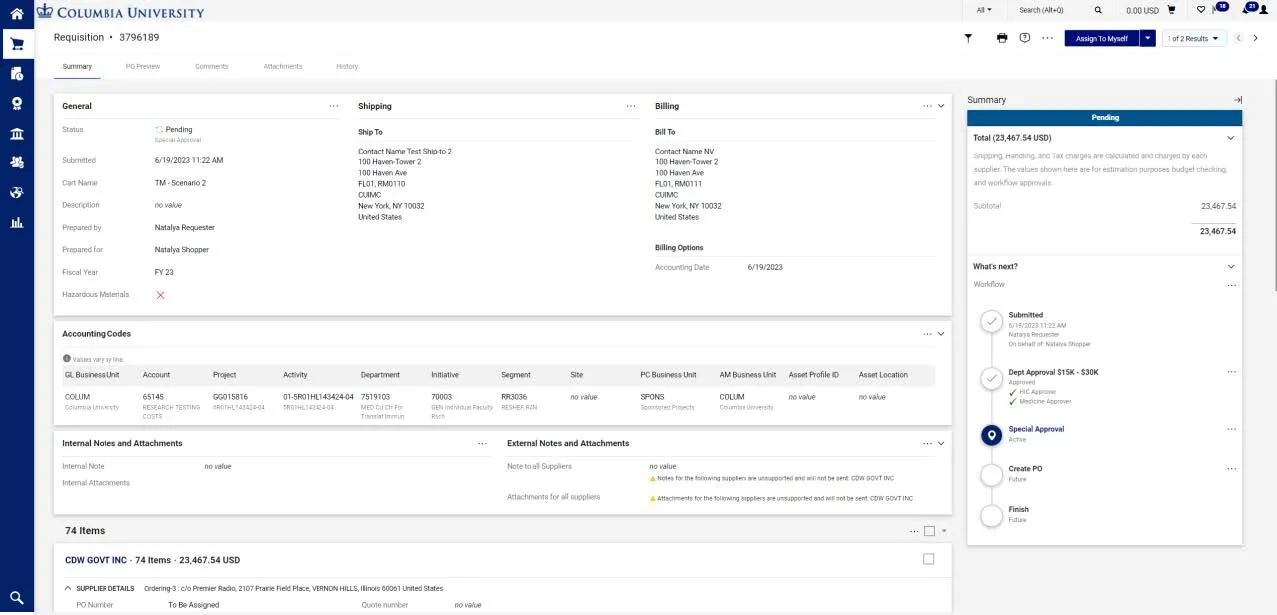Click the Create PO workflow step
1277x615 pixels.
(1025, 468)
